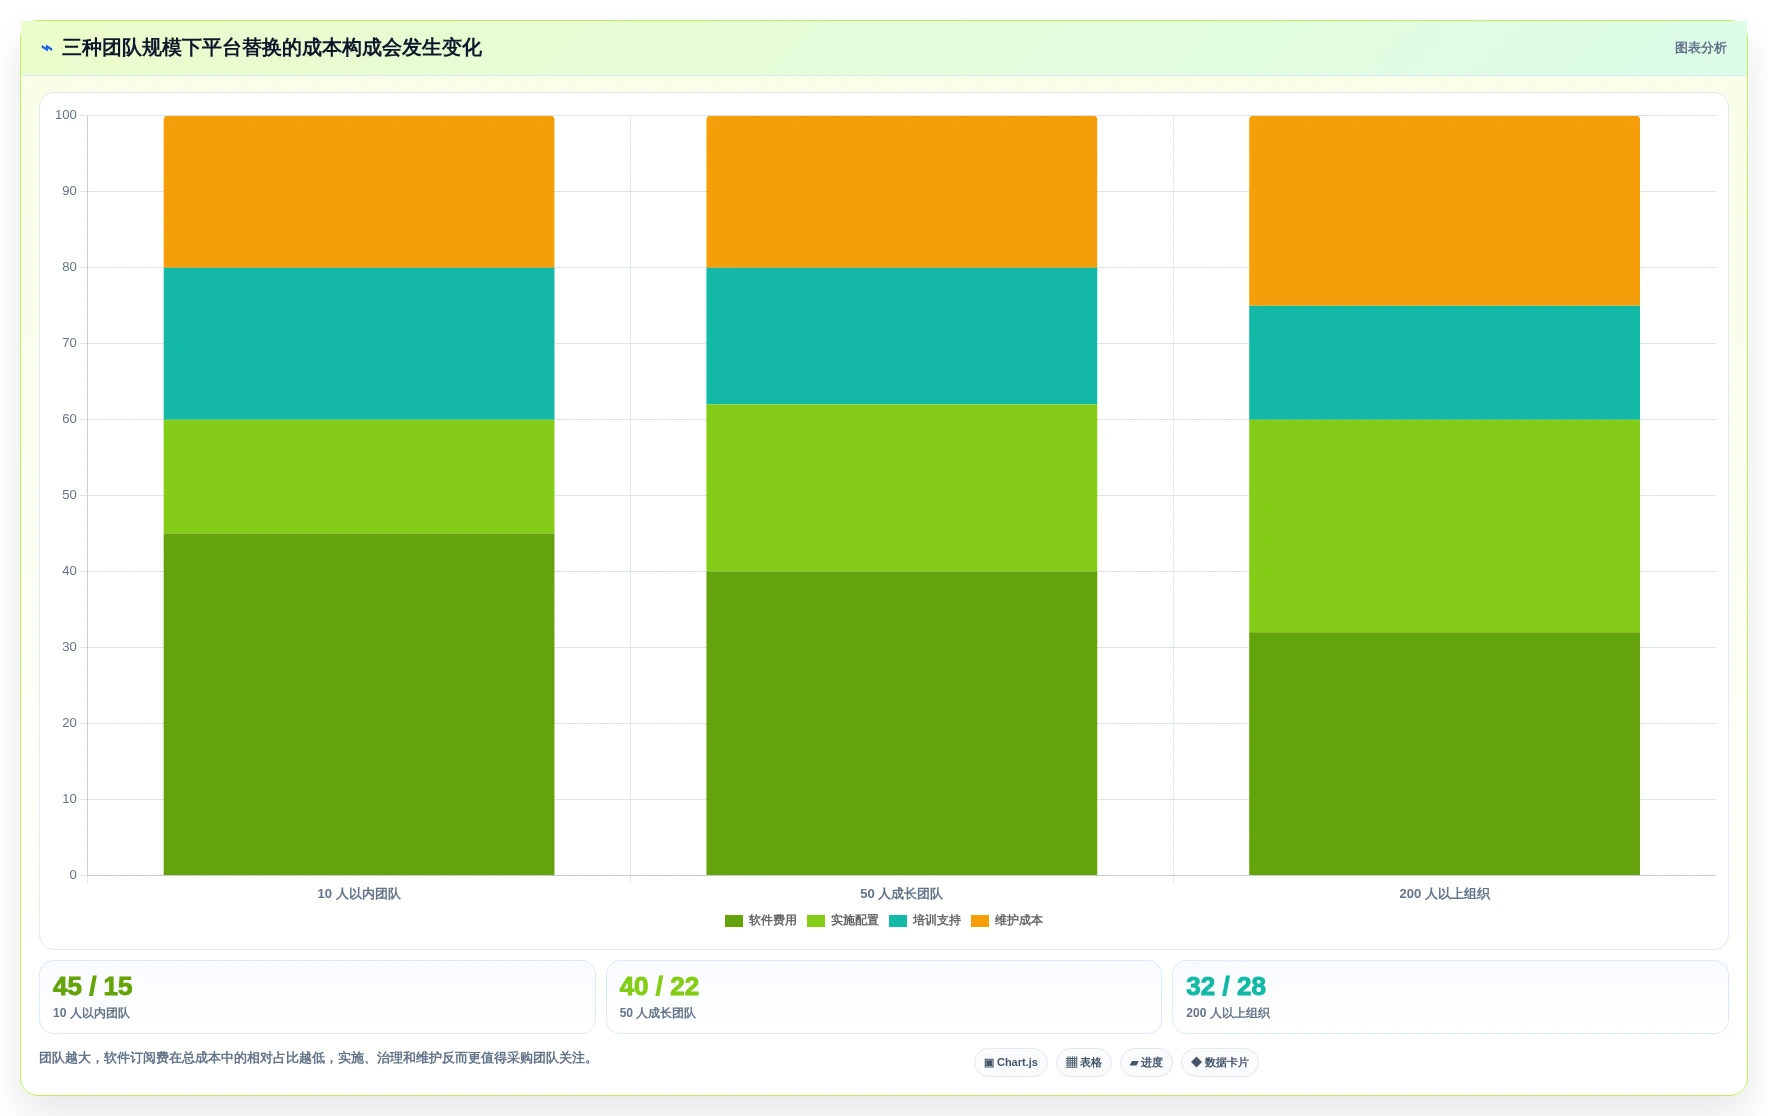Click the 32 / 28 data card
The width and height of the screenshot is (1768, 1116).
click(x=1450, y=997)
